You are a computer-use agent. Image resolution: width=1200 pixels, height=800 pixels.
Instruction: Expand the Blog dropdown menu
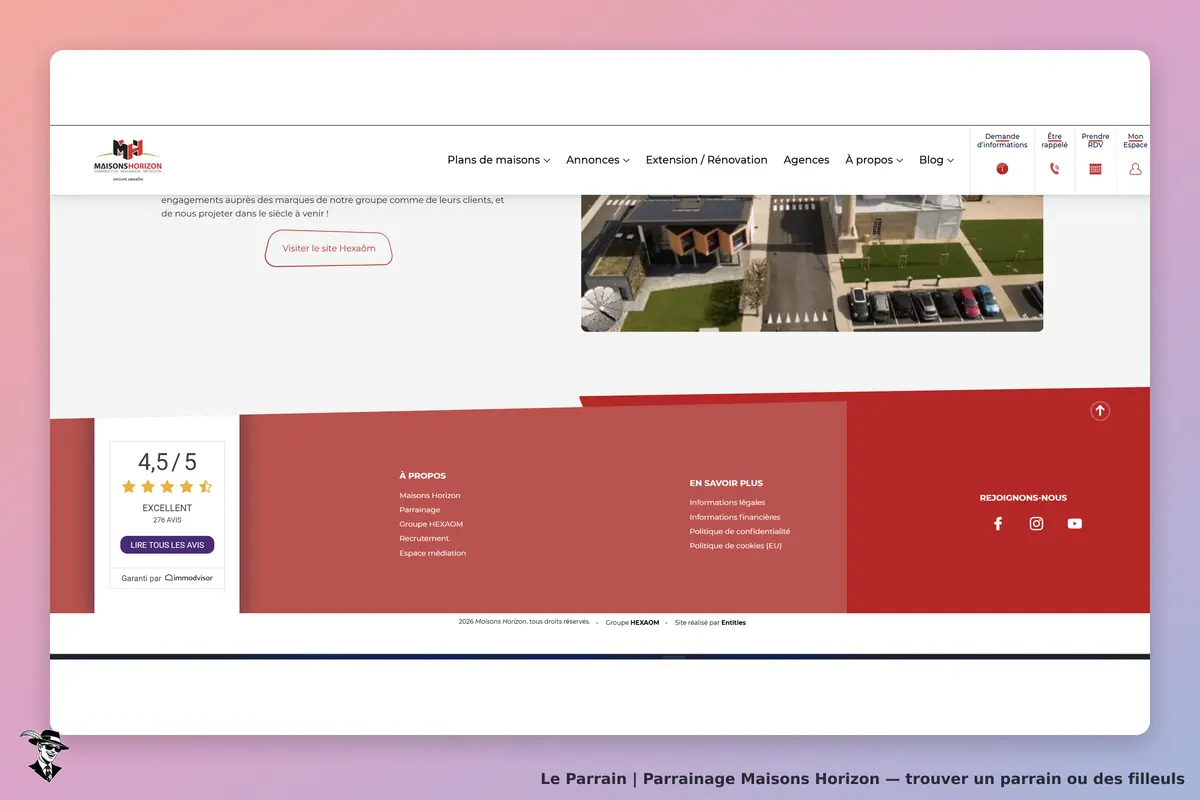(x=936, y=160)
